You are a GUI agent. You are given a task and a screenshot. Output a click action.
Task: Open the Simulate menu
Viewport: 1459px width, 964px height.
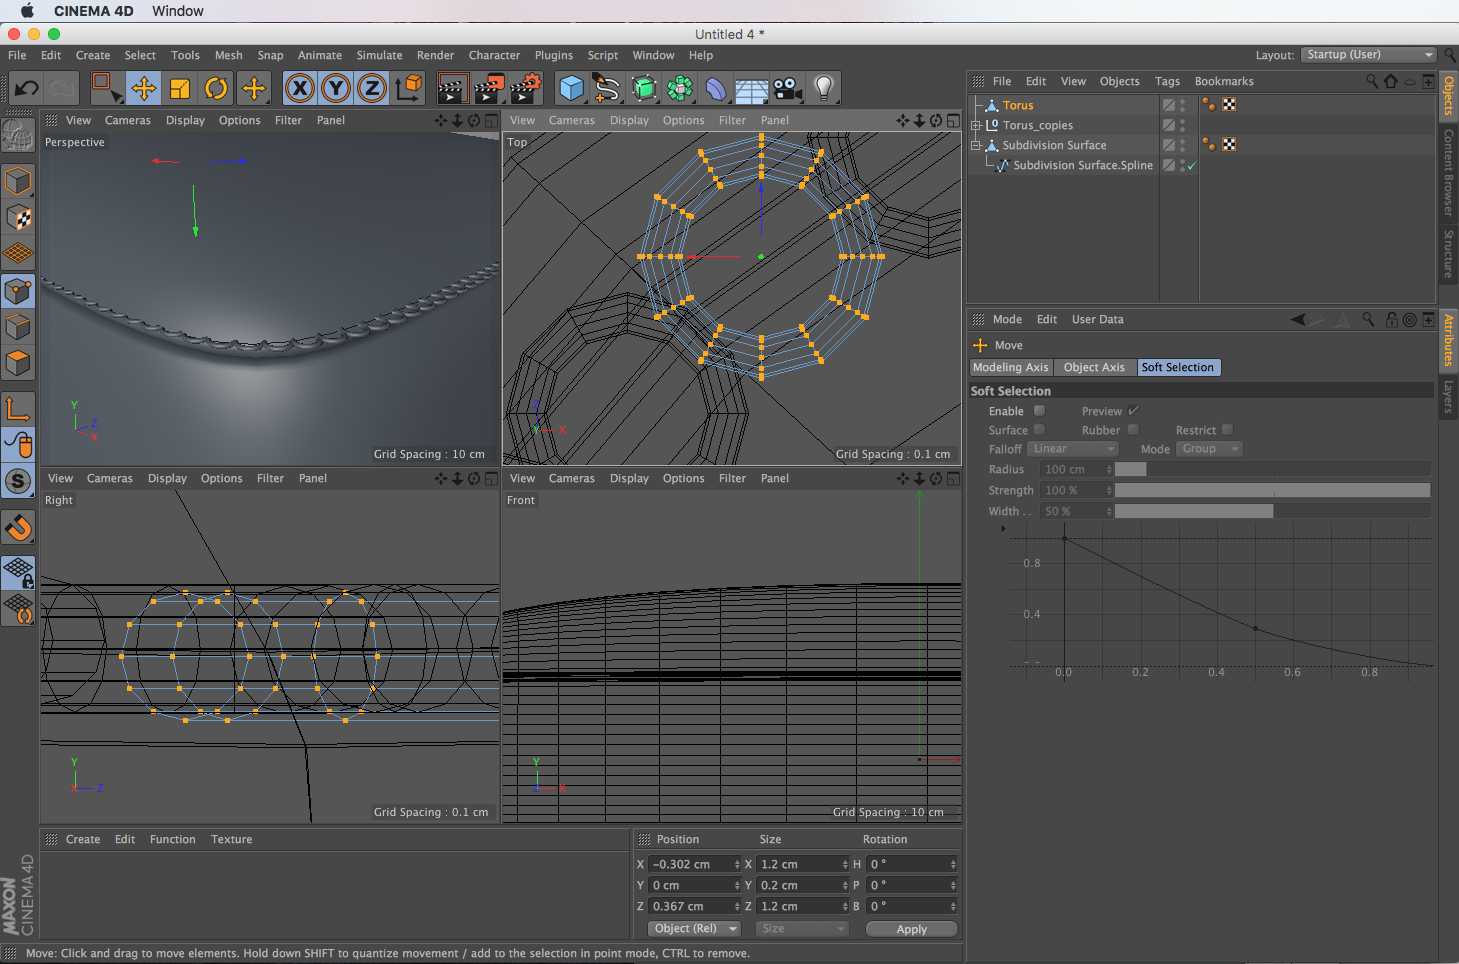point(379,56)
